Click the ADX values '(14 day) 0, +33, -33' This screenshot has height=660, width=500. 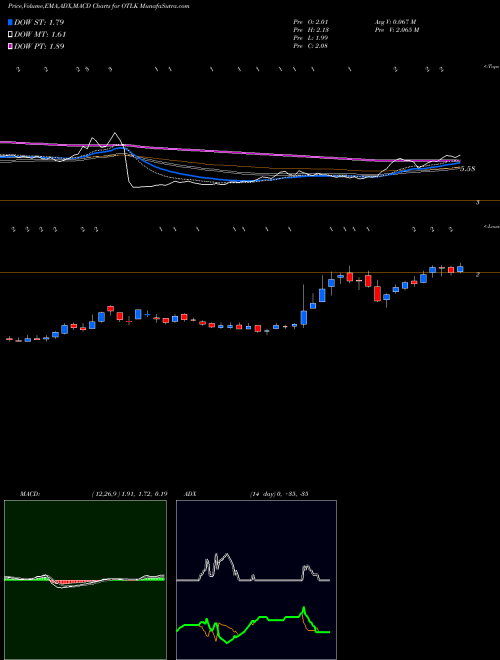click(279, 494)
